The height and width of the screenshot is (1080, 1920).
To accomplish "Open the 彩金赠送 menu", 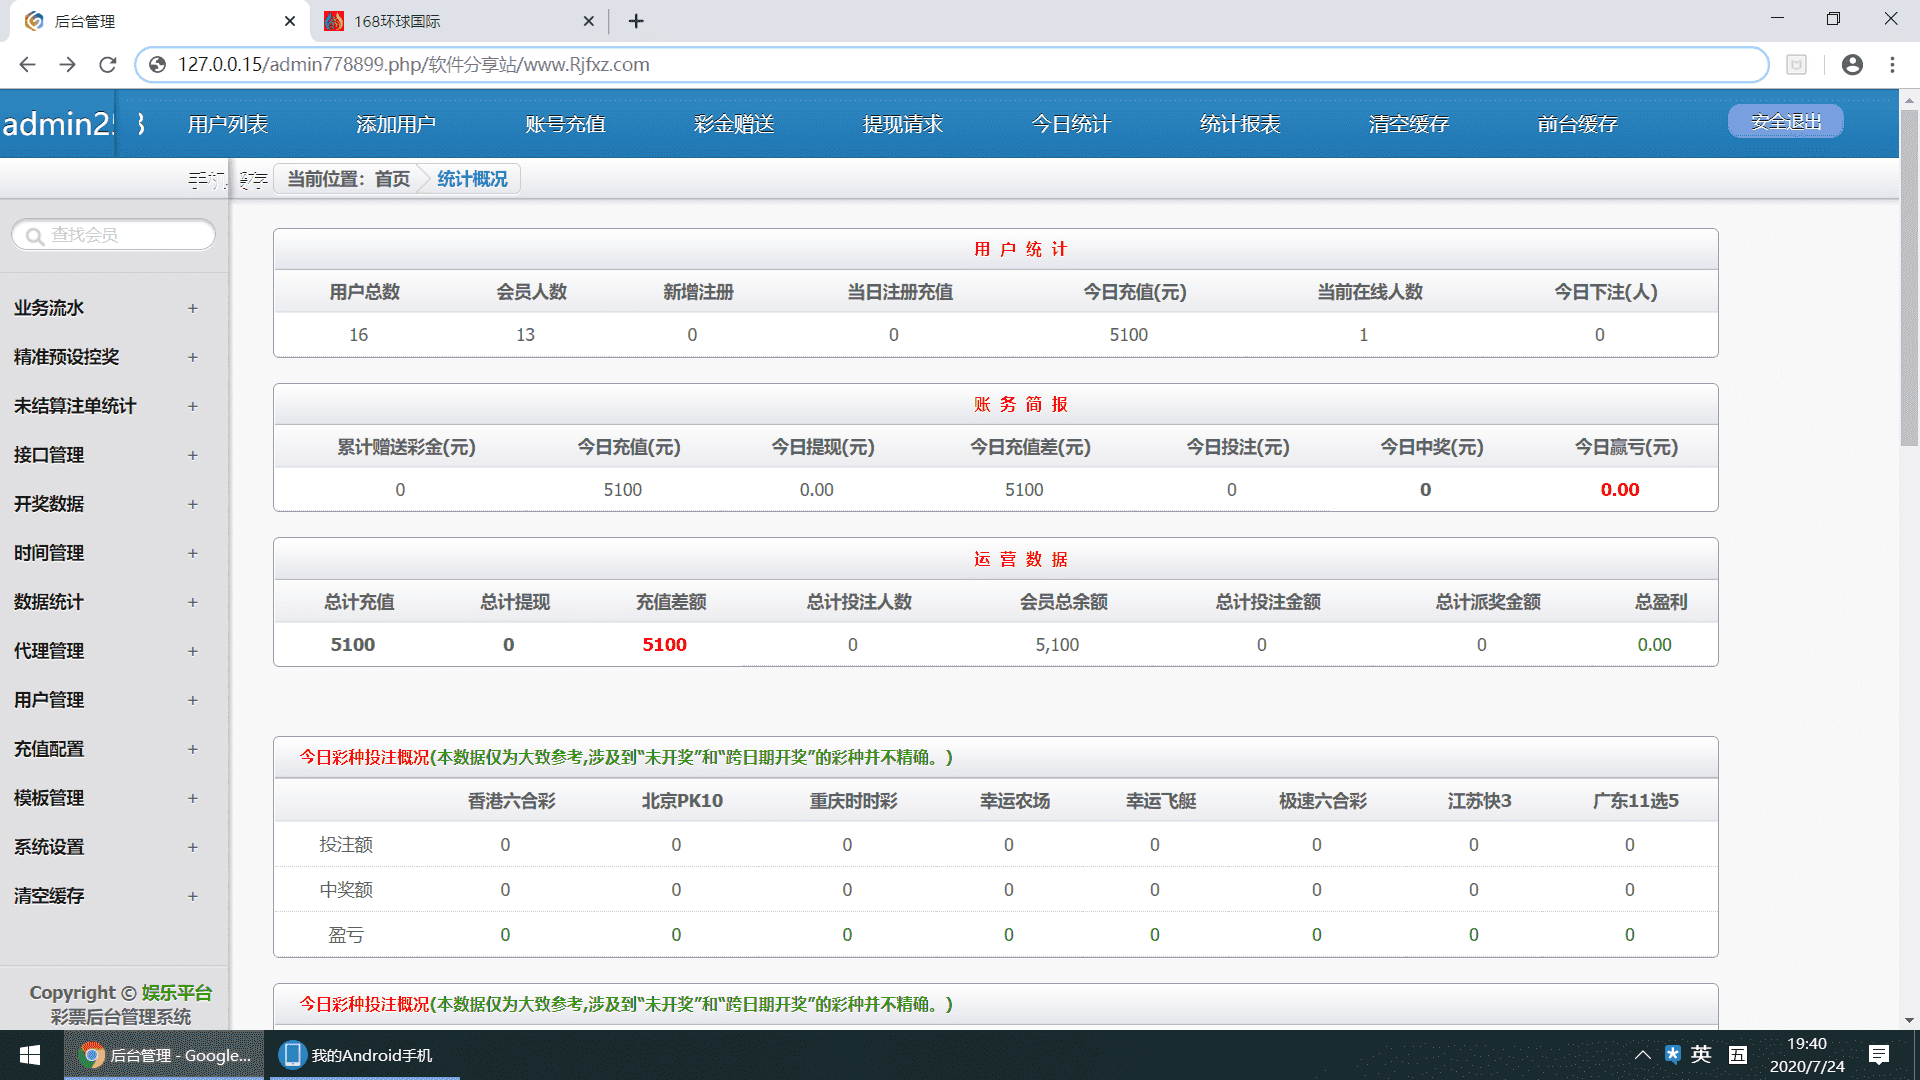I will tap(734, 124).
